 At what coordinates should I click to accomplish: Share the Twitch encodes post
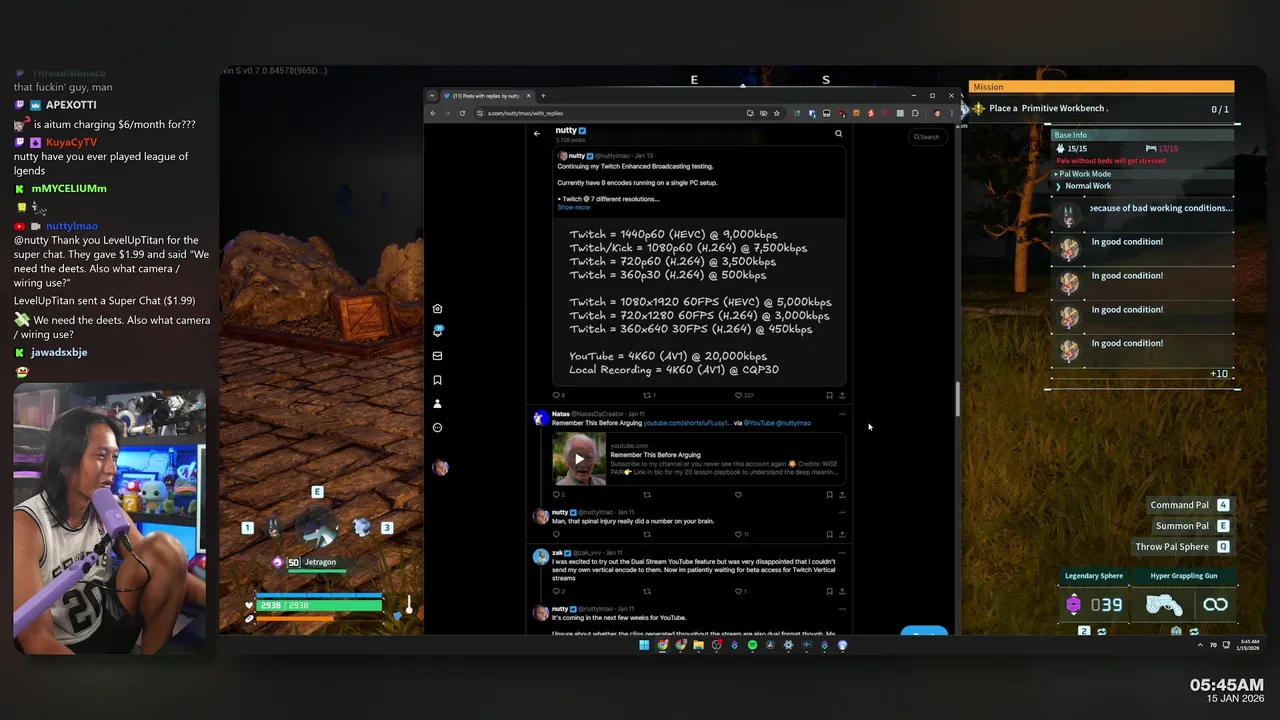pyautogui.click(x=842, y=395)
